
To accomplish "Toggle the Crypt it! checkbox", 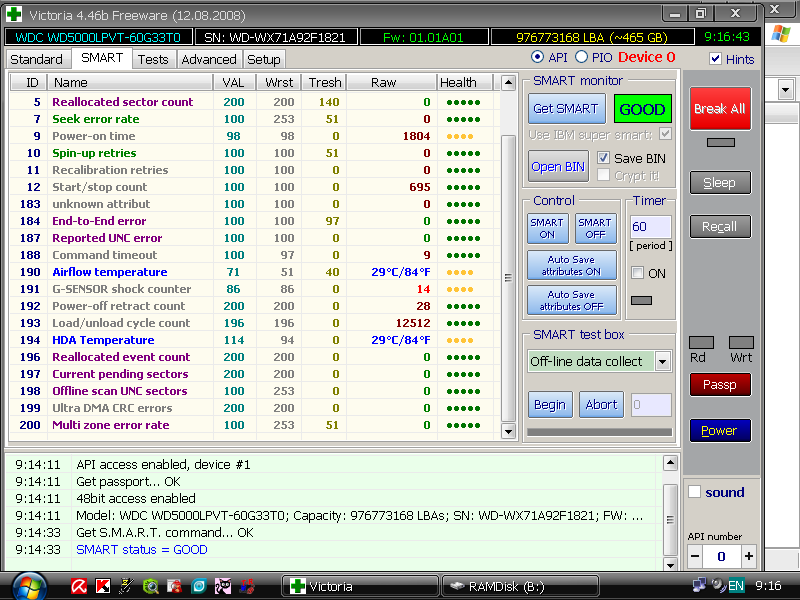I will coord(603,175).
